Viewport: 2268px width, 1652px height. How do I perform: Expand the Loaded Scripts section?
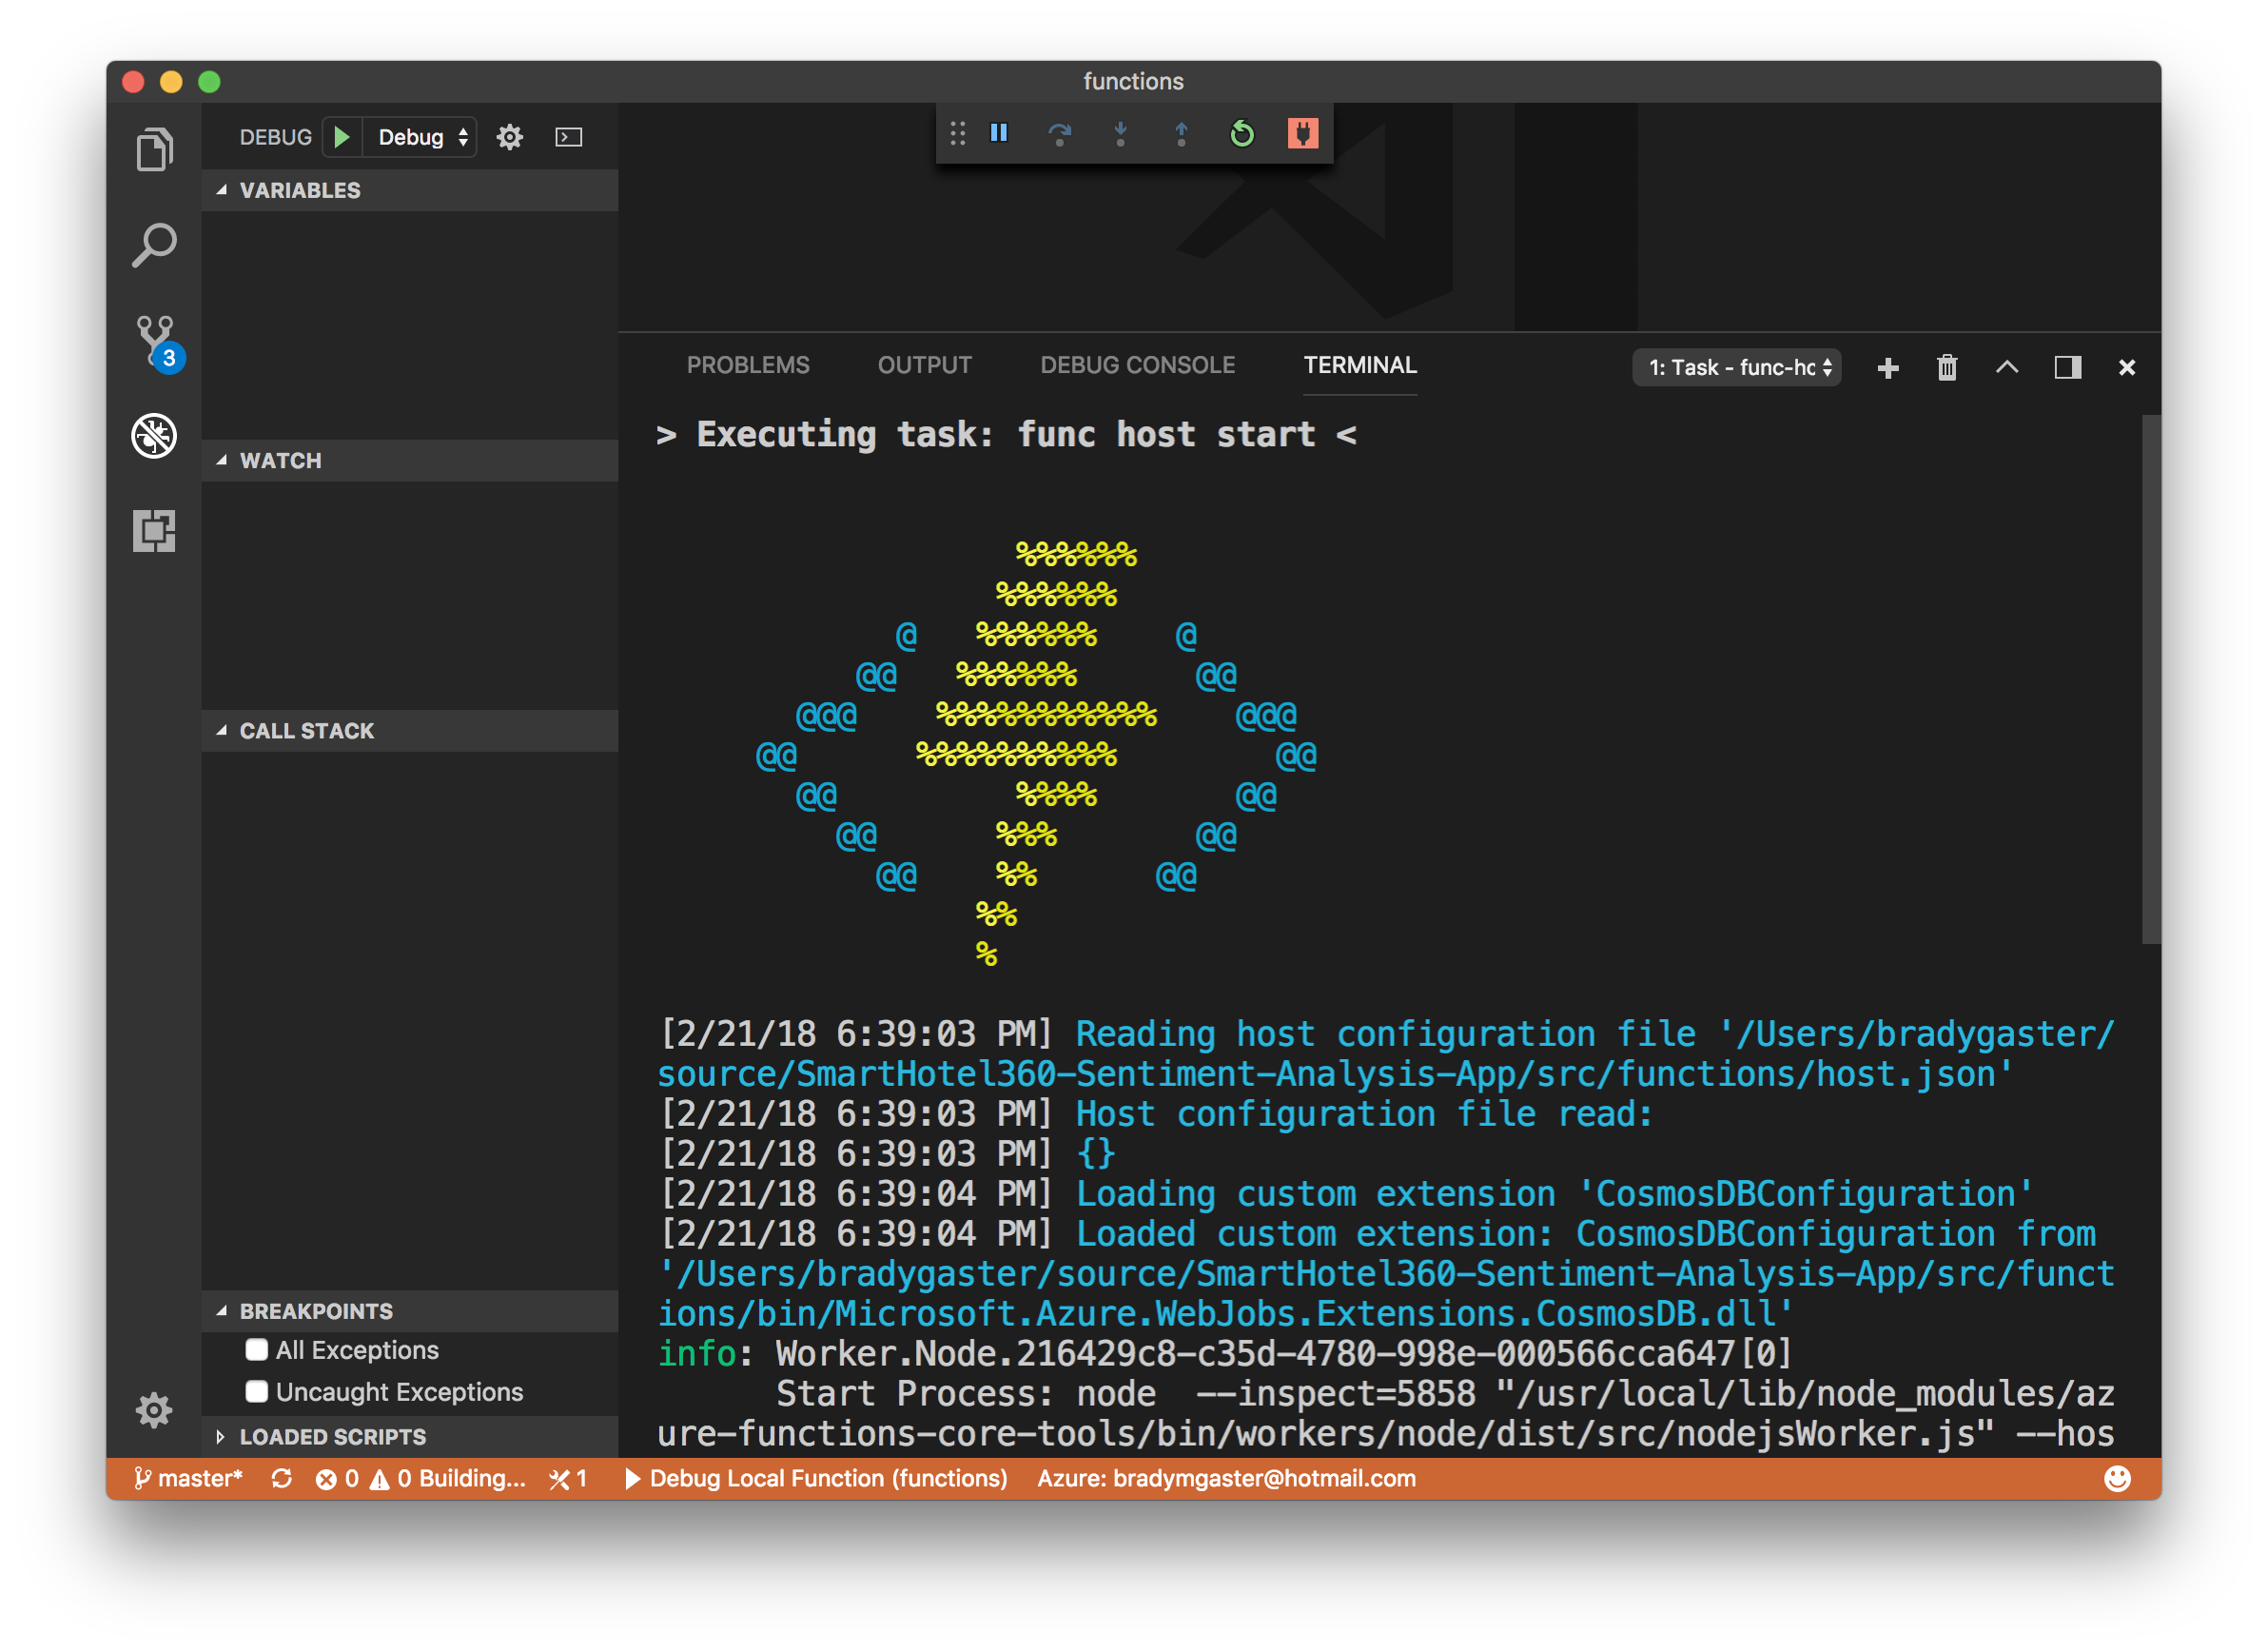[332, 1437]
